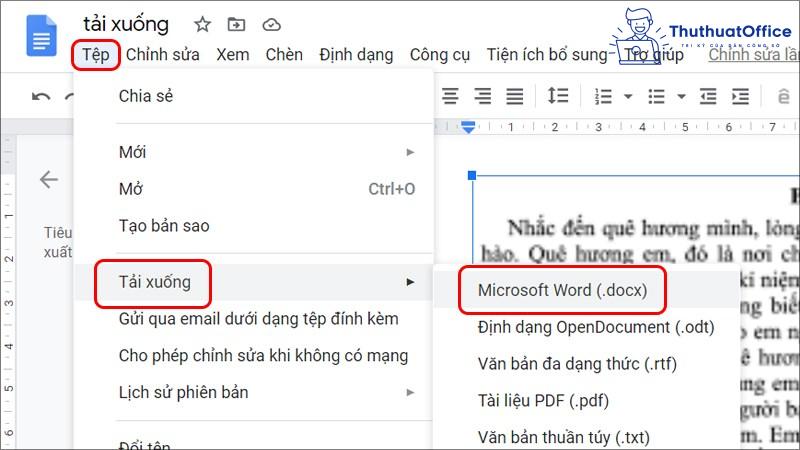Apply numbered list formatting
This screenshot has width=800, height=450.
603,96
